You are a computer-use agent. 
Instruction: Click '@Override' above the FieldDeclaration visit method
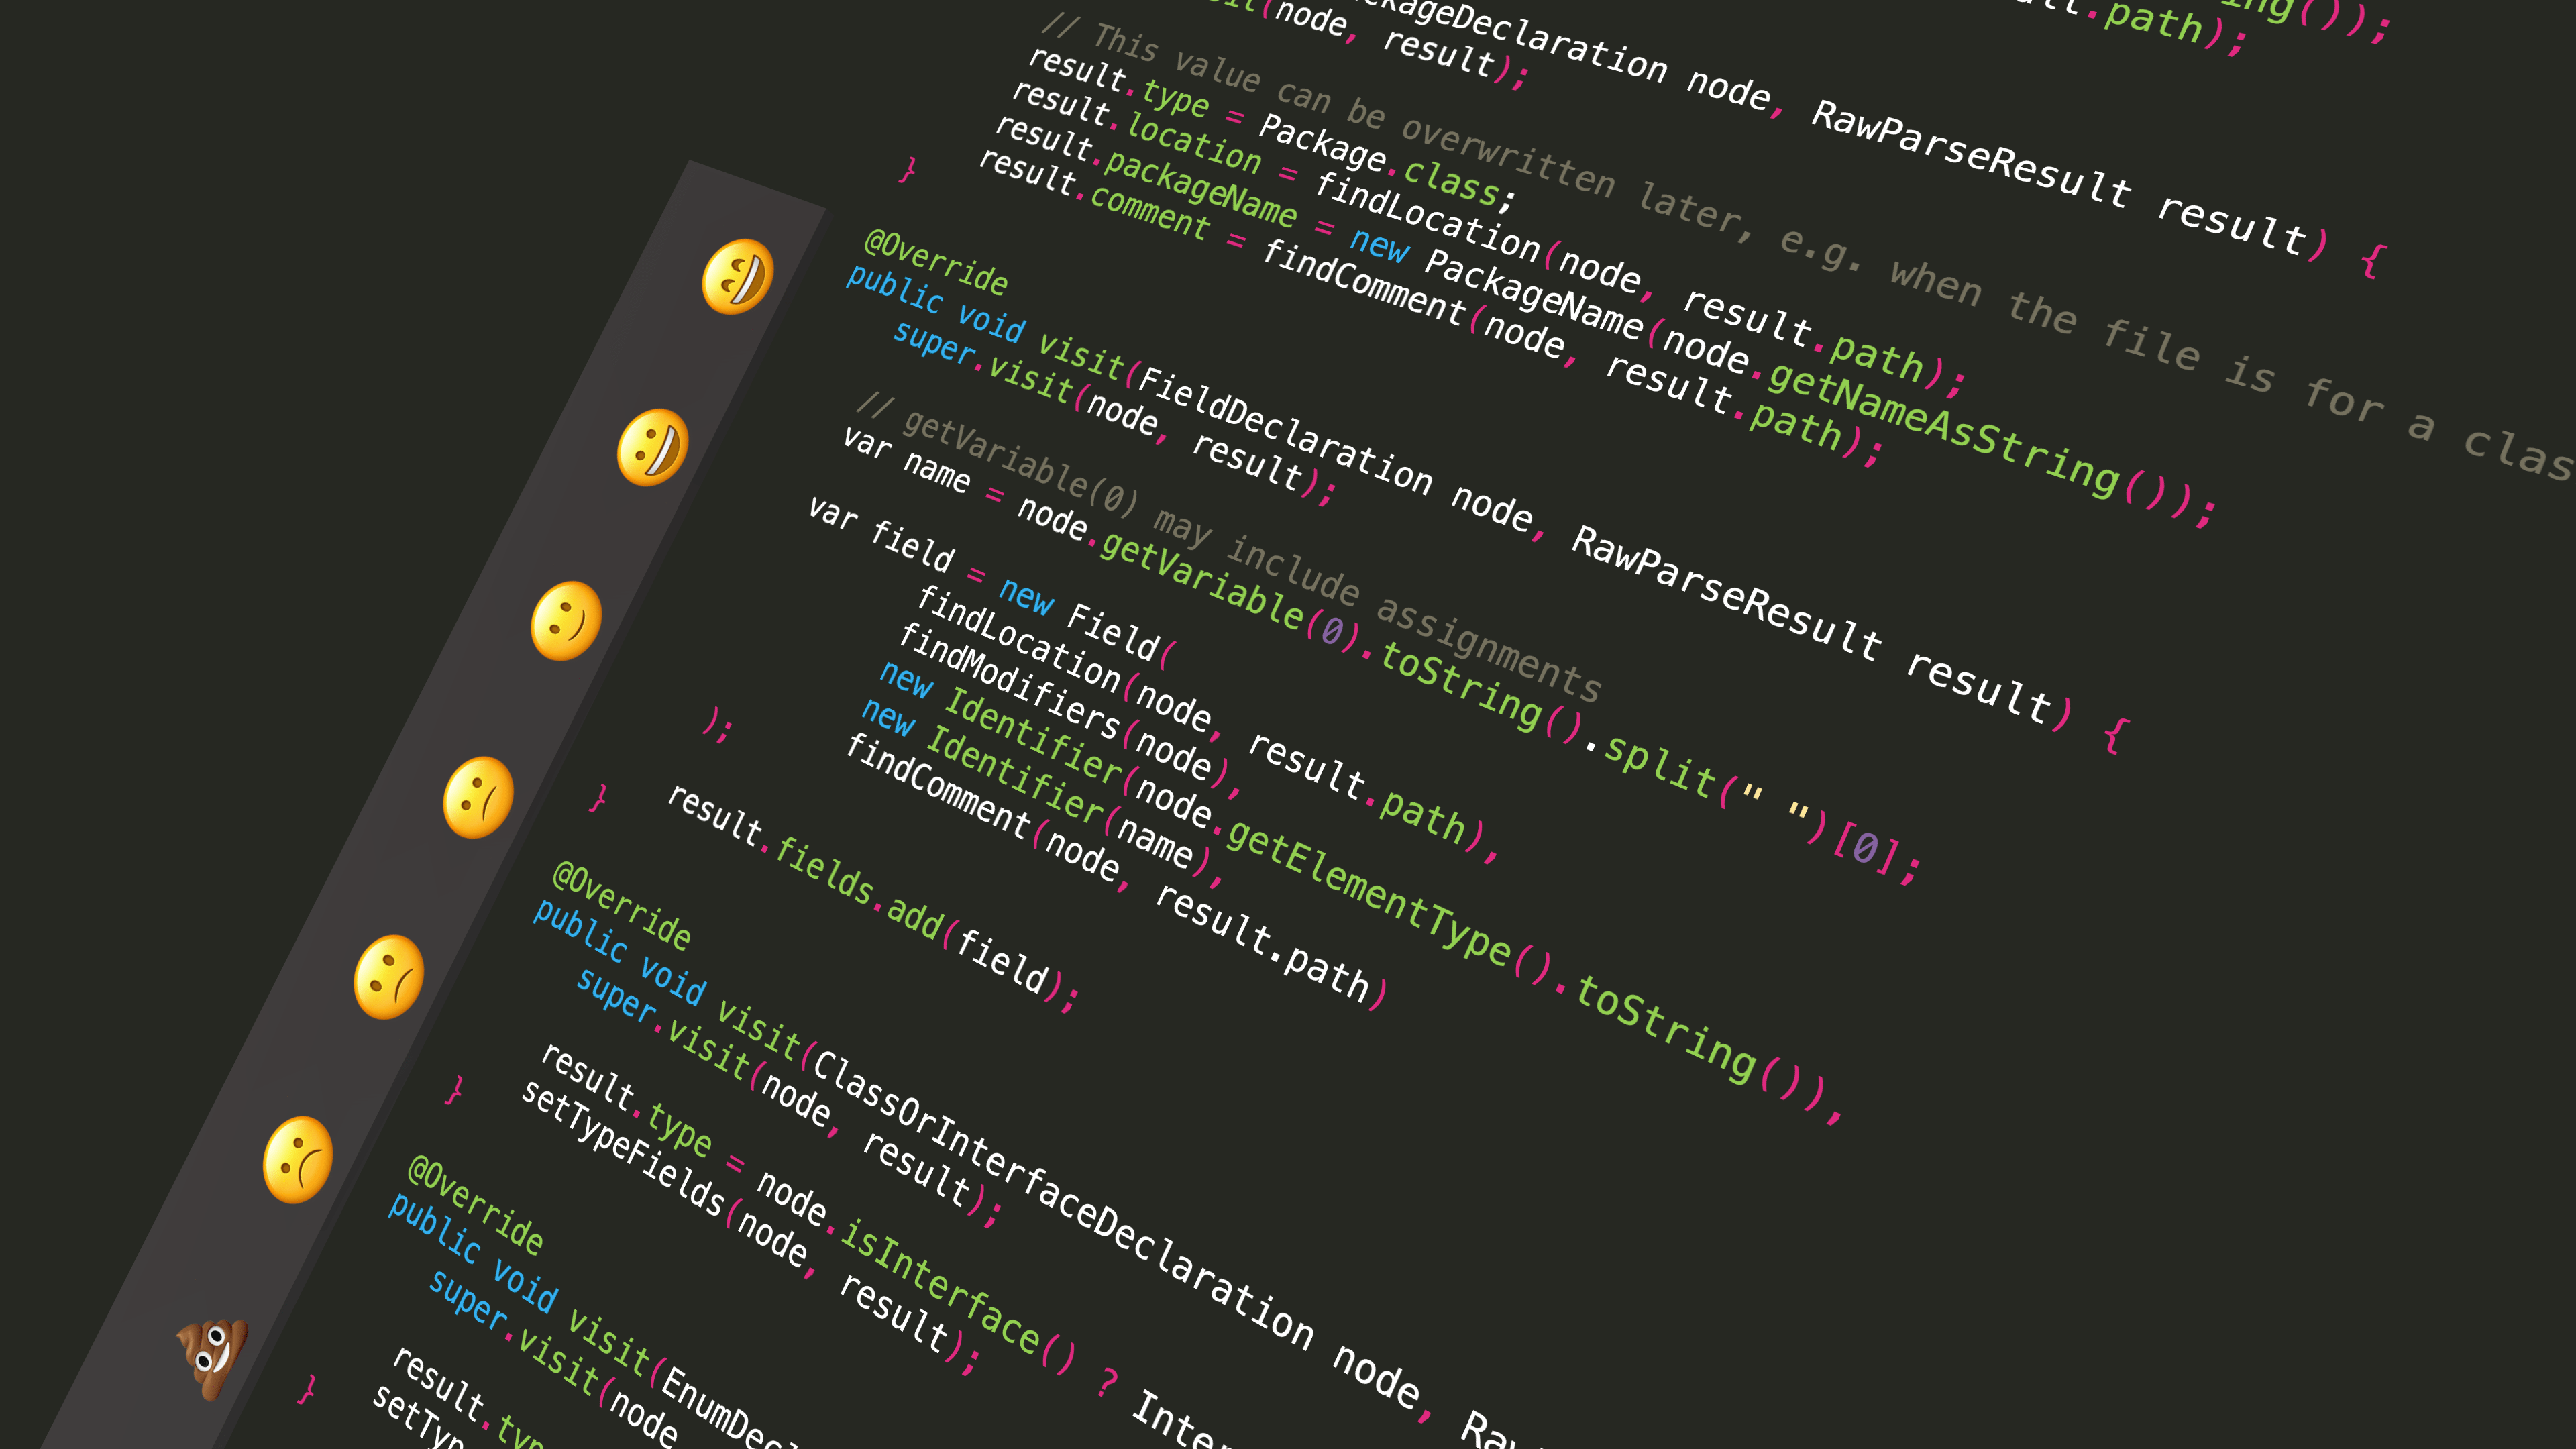(x=936, y=263)
